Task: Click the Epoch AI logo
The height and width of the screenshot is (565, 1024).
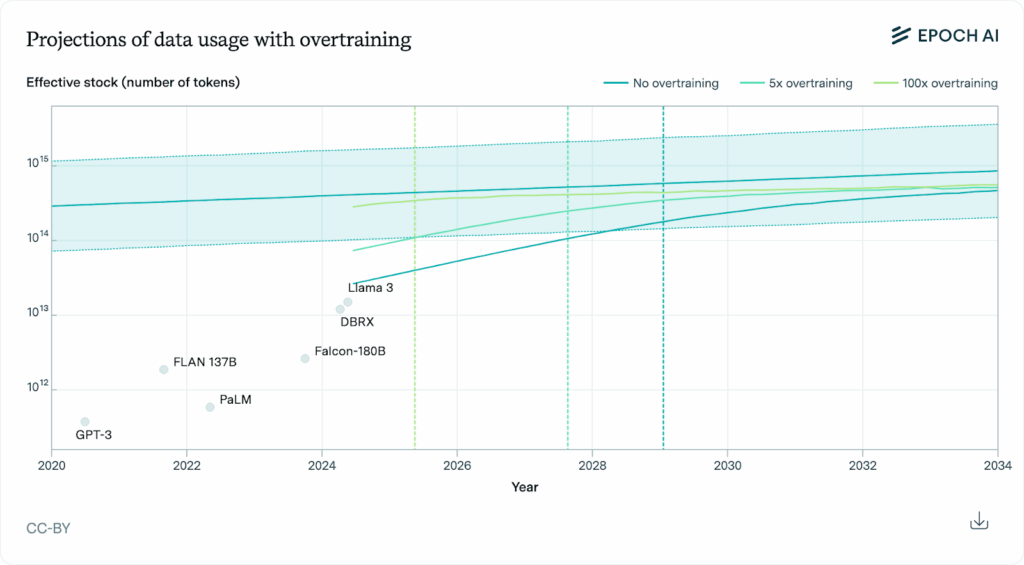Action: coord(944,36)
